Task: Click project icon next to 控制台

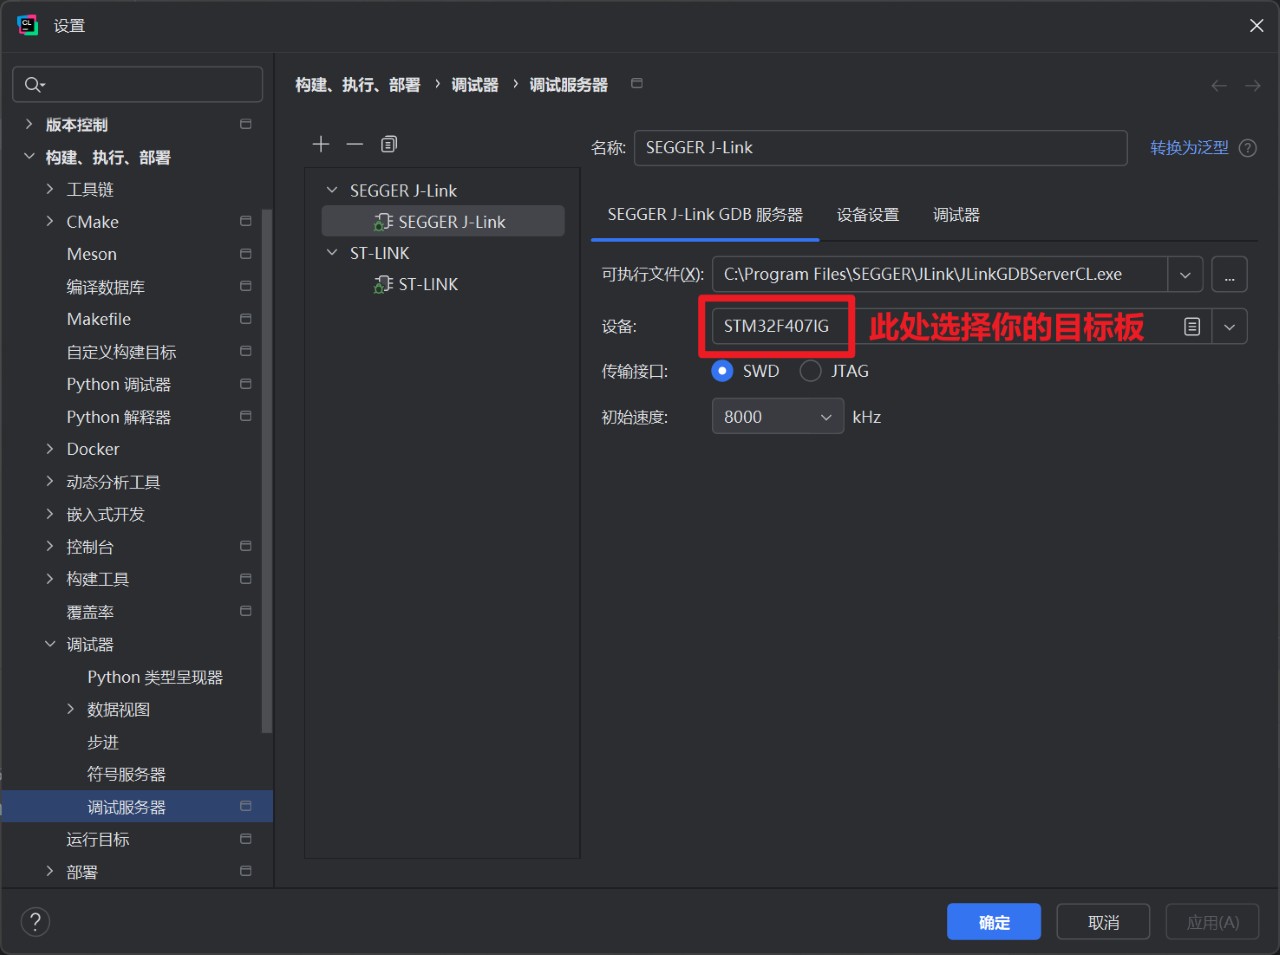Action: coord(246,546)
